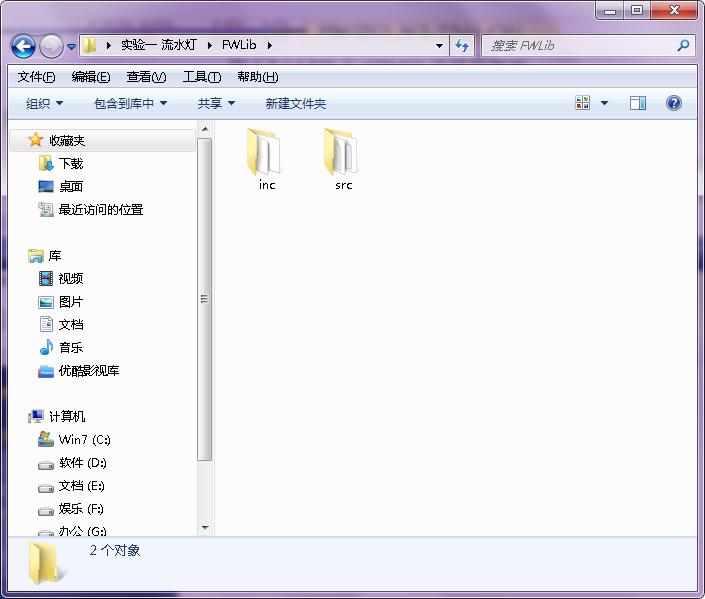Open the 共享 dropdown

coord(217,104)
